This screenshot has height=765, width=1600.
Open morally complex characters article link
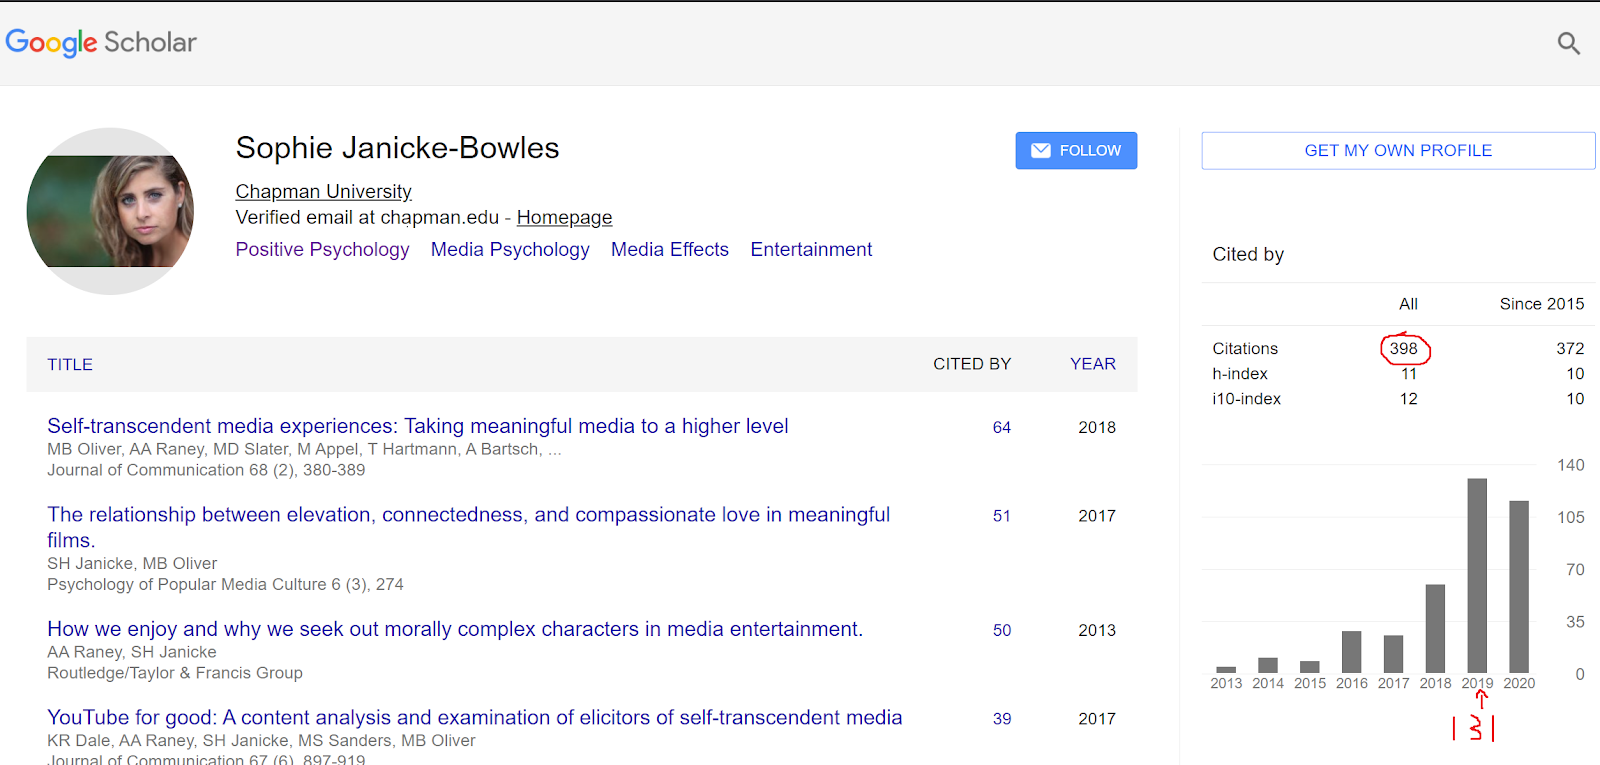(454, 630)
